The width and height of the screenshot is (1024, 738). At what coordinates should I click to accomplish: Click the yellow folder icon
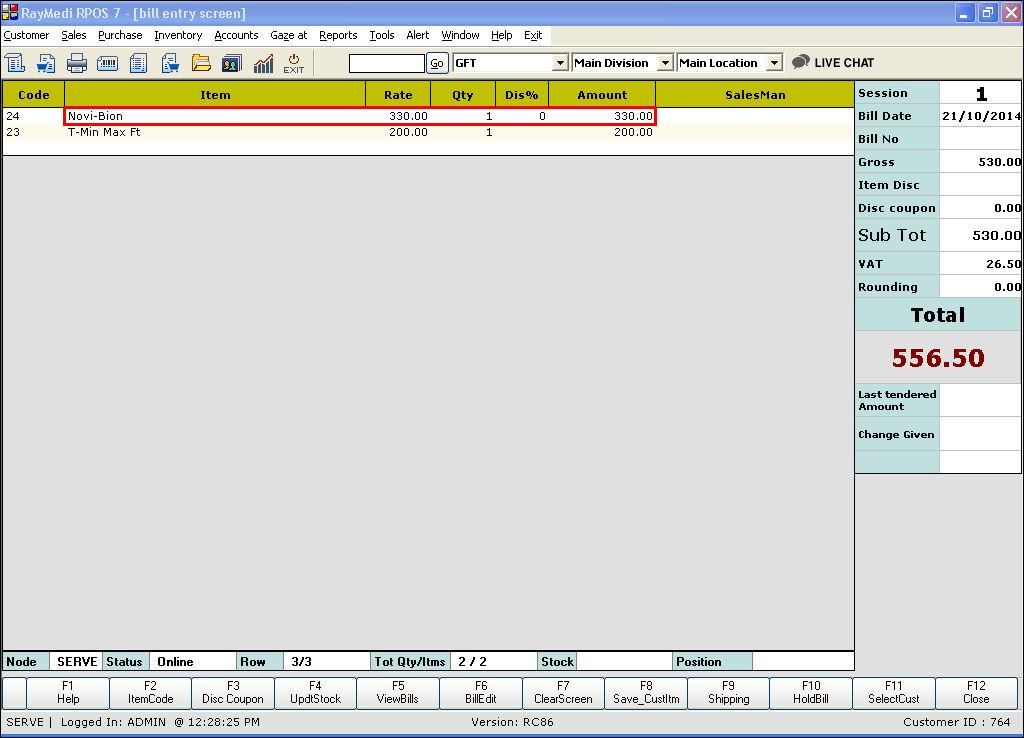[x=201, y=63]
